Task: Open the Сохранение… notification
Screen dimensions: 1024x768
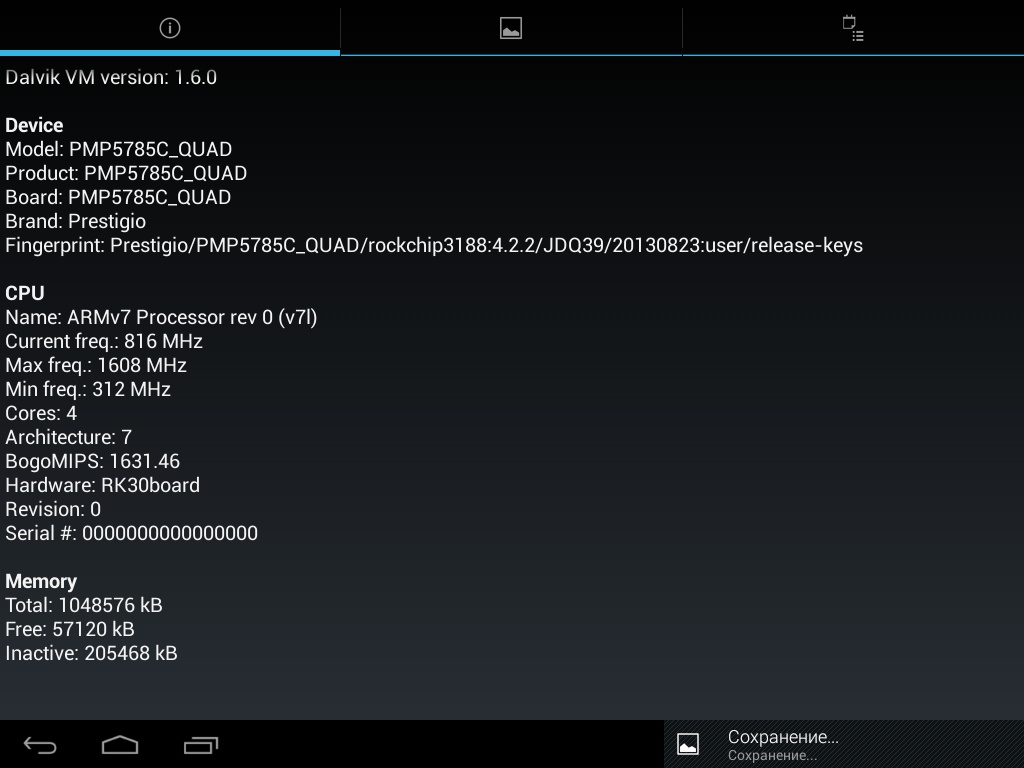Action: click(x=783, y=744)
